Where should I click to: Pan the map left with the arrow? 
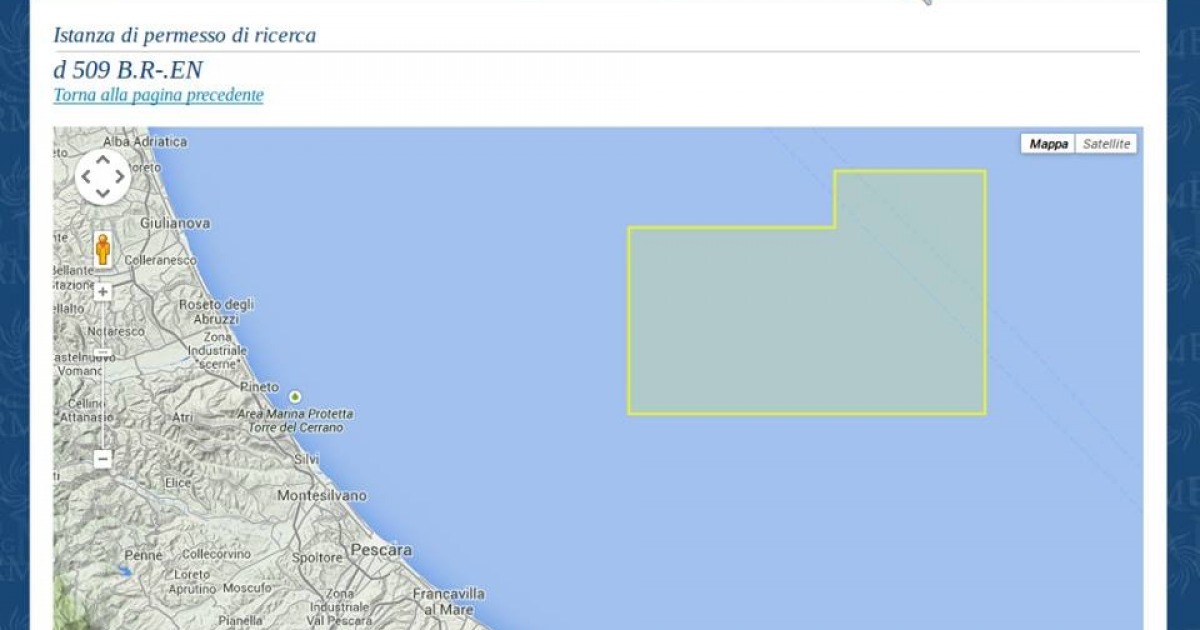(86, 177)
